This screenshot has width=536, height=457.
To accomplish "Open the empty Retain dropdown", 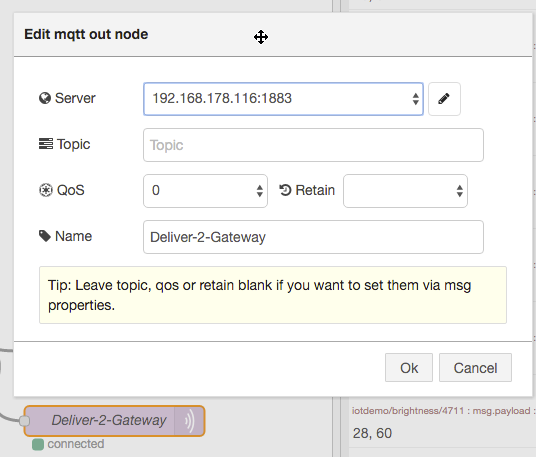I will click(x=405, y=191).
